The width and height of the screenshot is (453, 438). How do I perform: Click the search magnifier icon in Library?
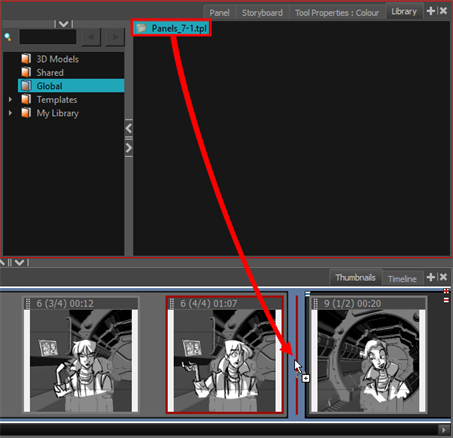coord(8,37)
